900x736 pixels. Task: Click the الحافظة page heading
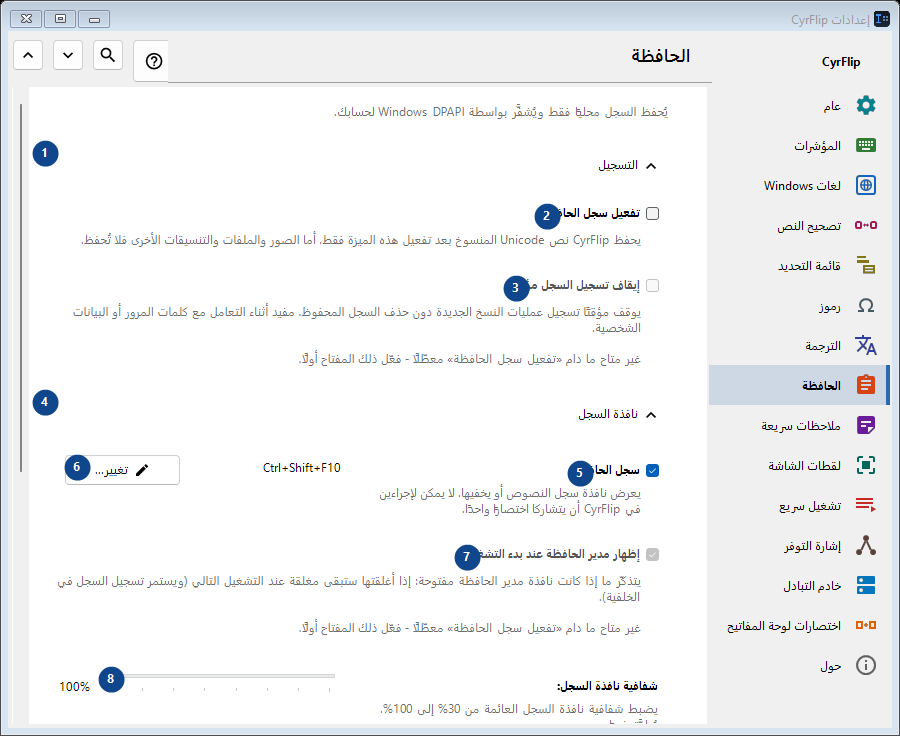coord(661,56)
